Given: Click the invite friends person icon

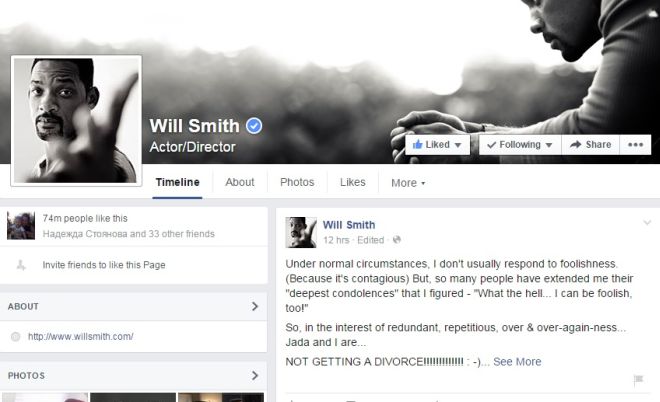Looking at the screenshot, I should tap(21, 265).
